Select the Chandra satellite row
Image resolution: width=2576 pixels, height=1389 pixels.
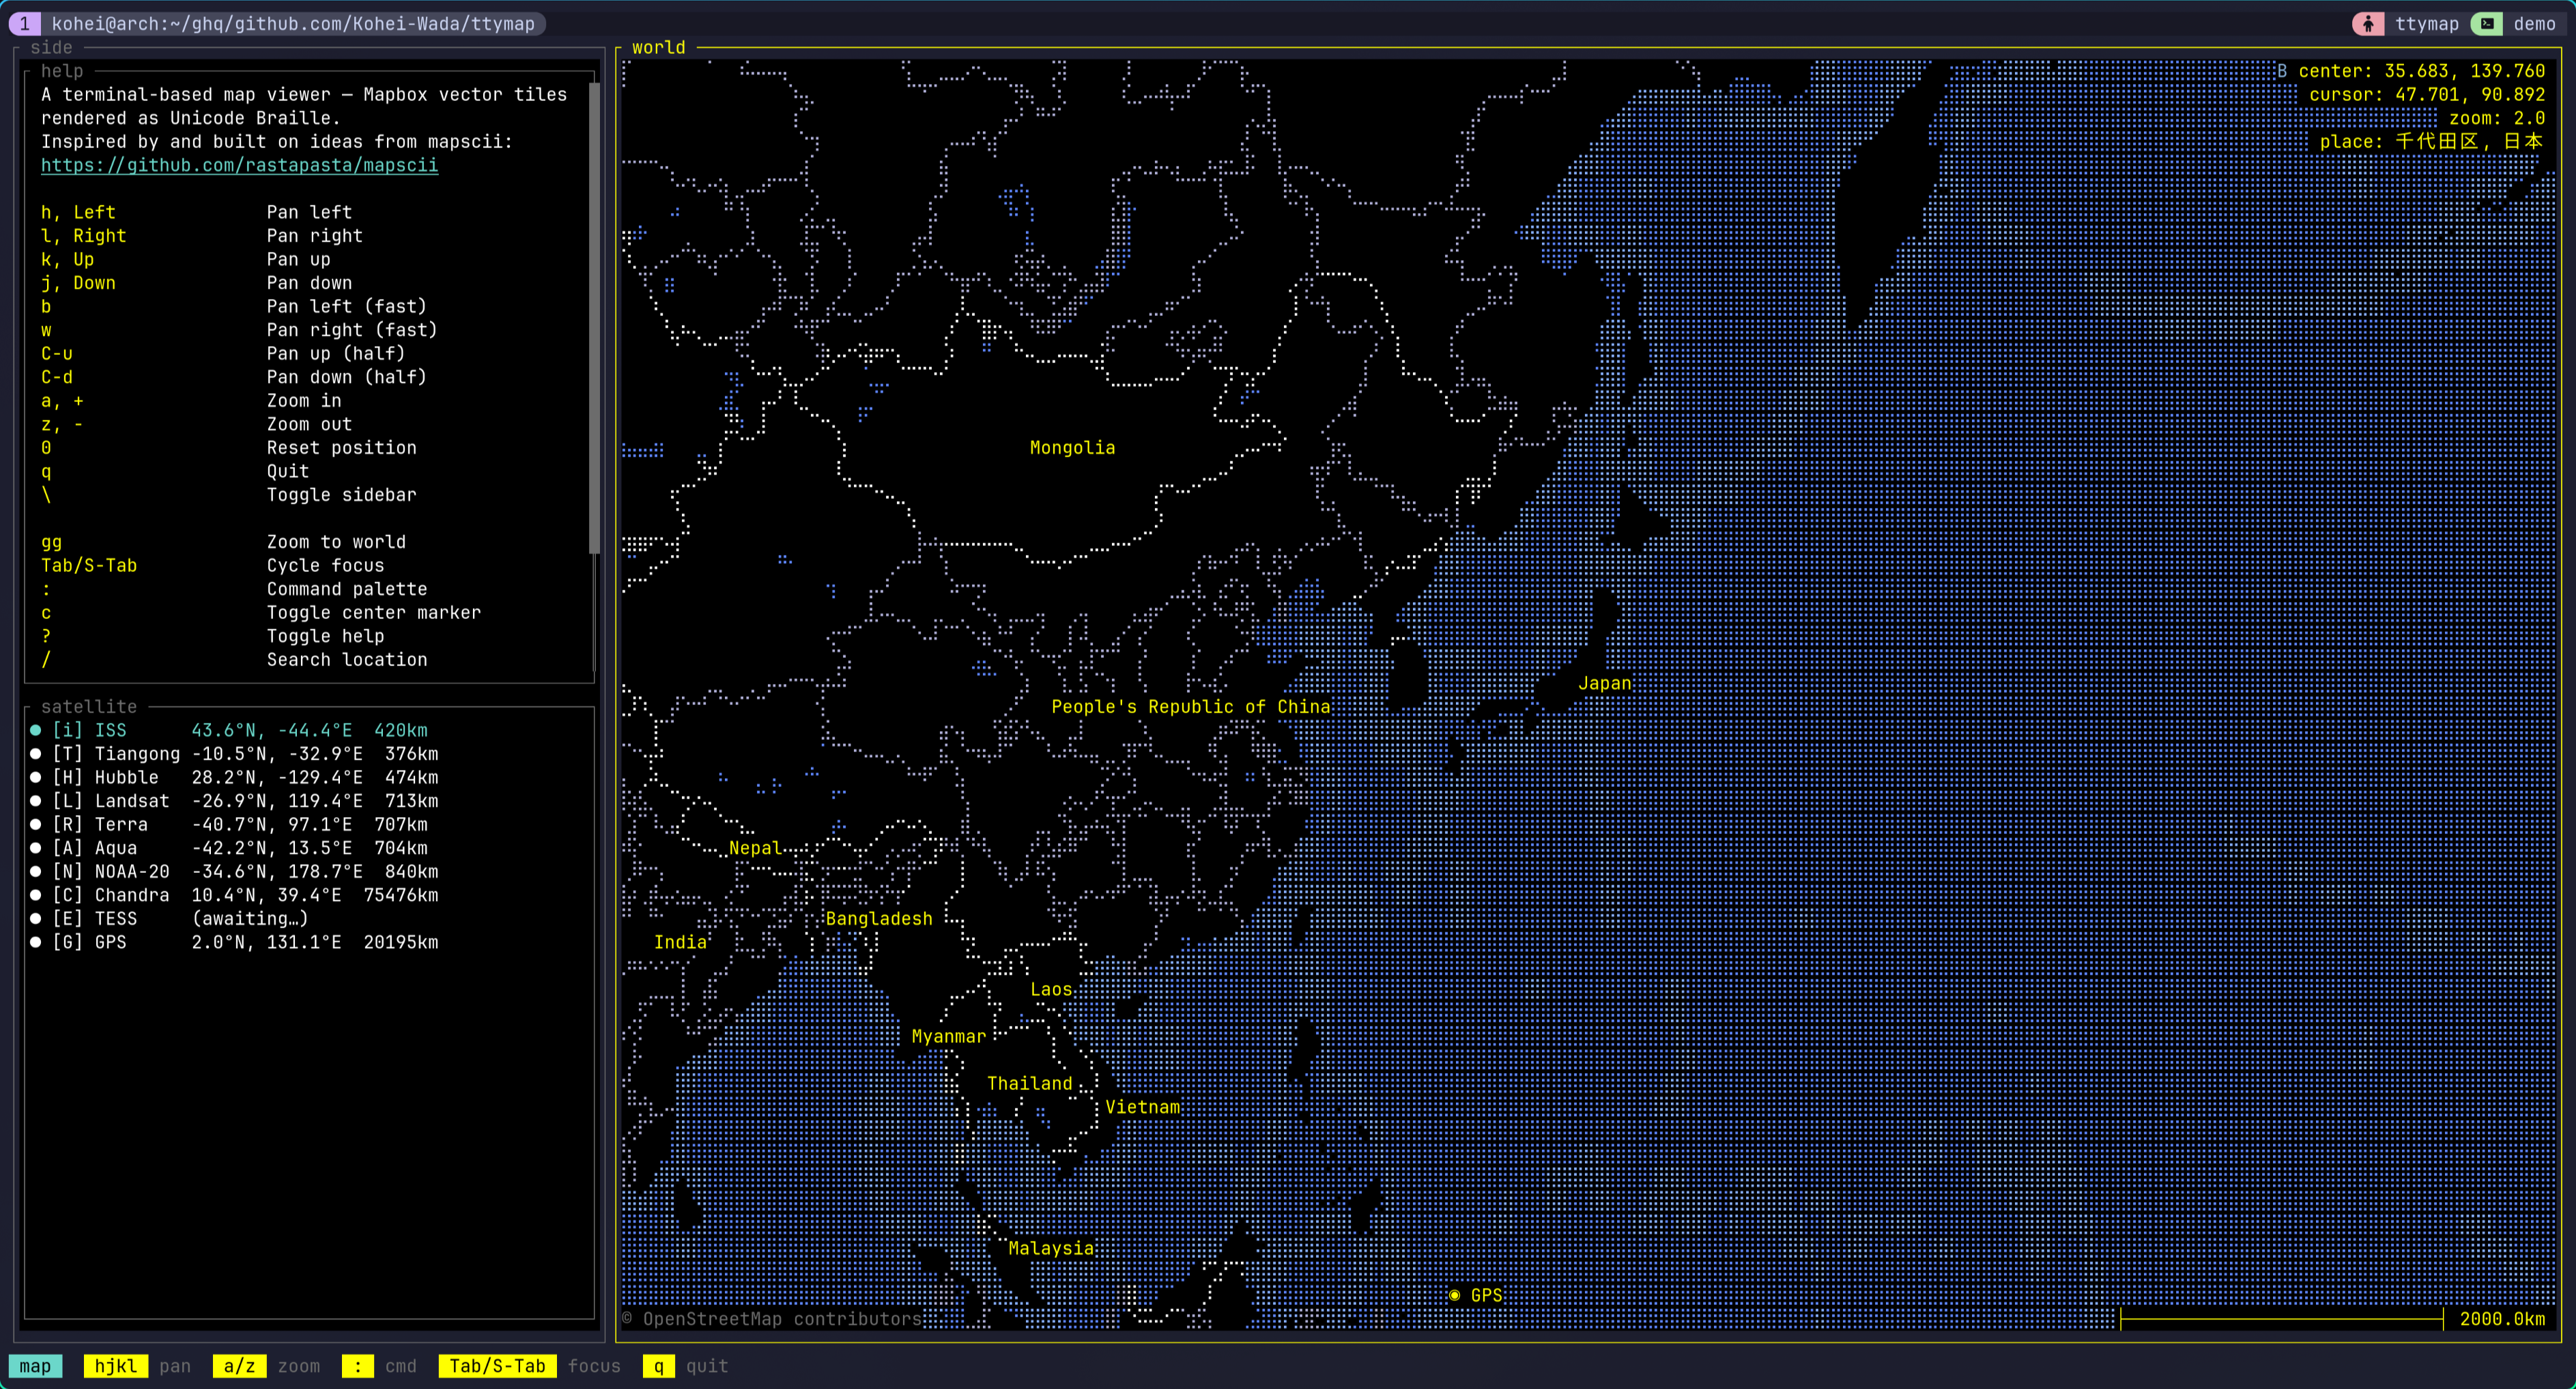[x=234, y=895]
